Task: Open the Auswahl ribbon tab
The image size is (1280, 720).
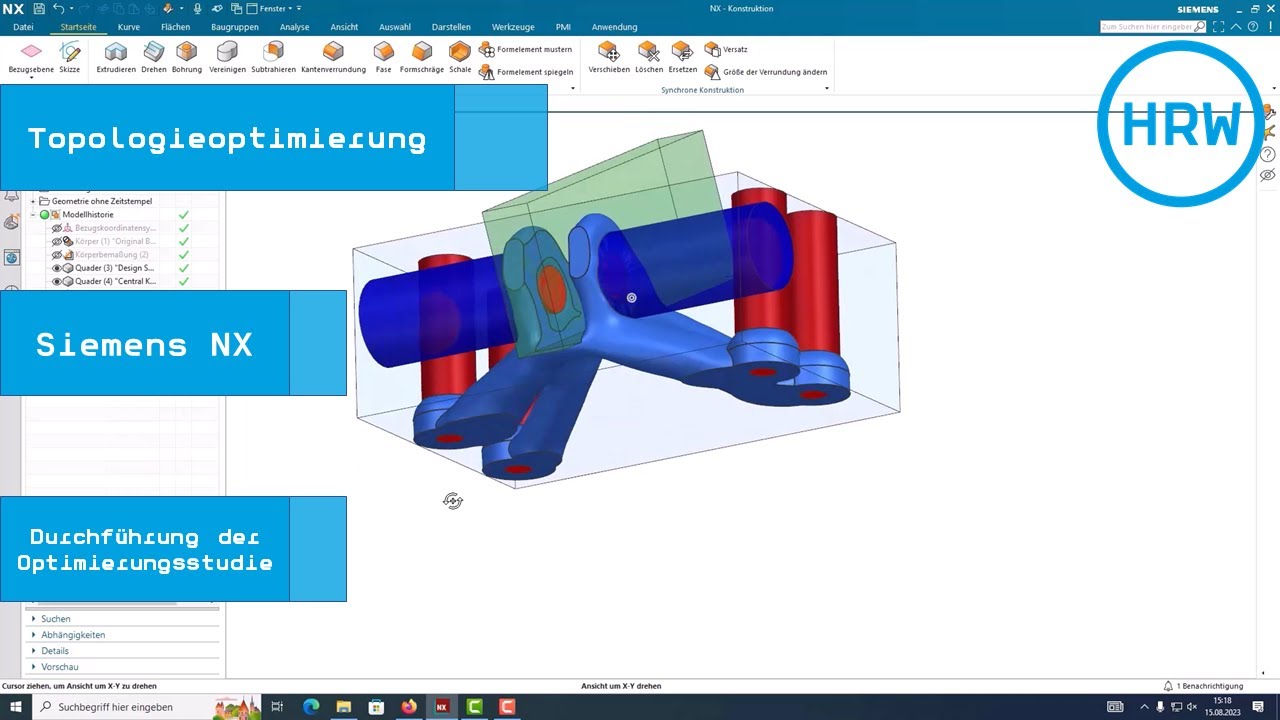Action: pyautogui.click(x=395, y=27)
